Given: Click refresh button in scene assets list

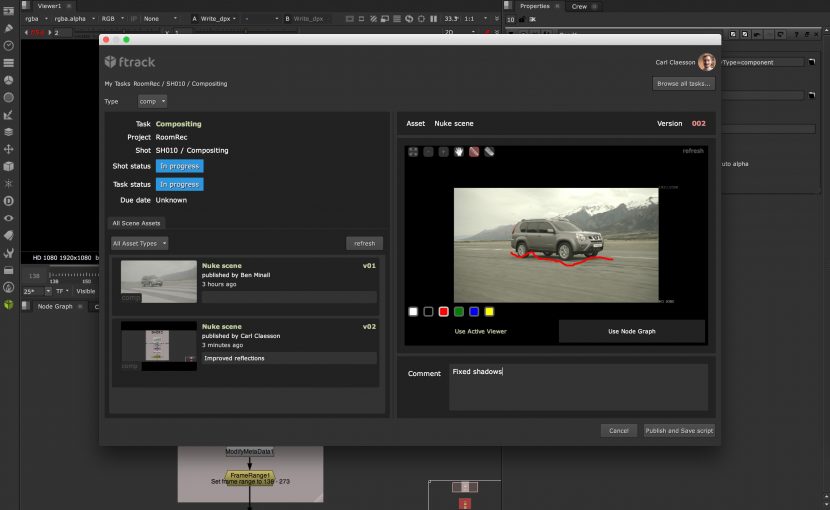Looking at the screenshot, I should (x=364, y=244).
